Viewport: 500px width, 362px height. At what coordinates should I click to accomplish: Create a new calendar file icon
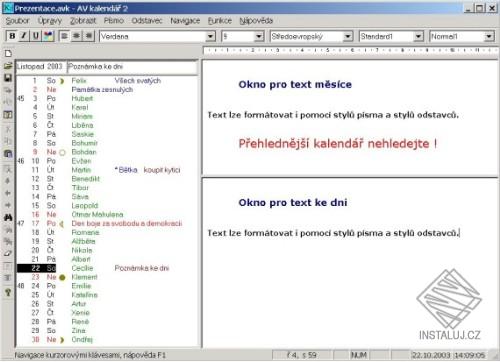click(x=8, y=53)
